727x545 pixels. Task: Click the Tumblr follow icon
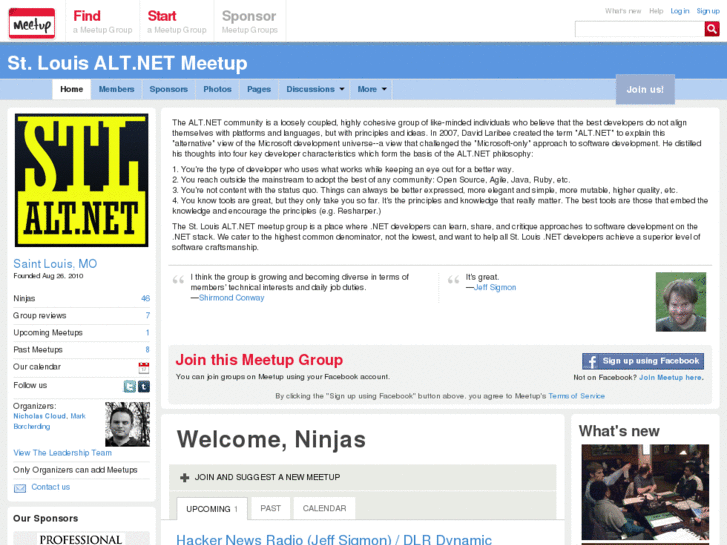(x=144, y=386)
